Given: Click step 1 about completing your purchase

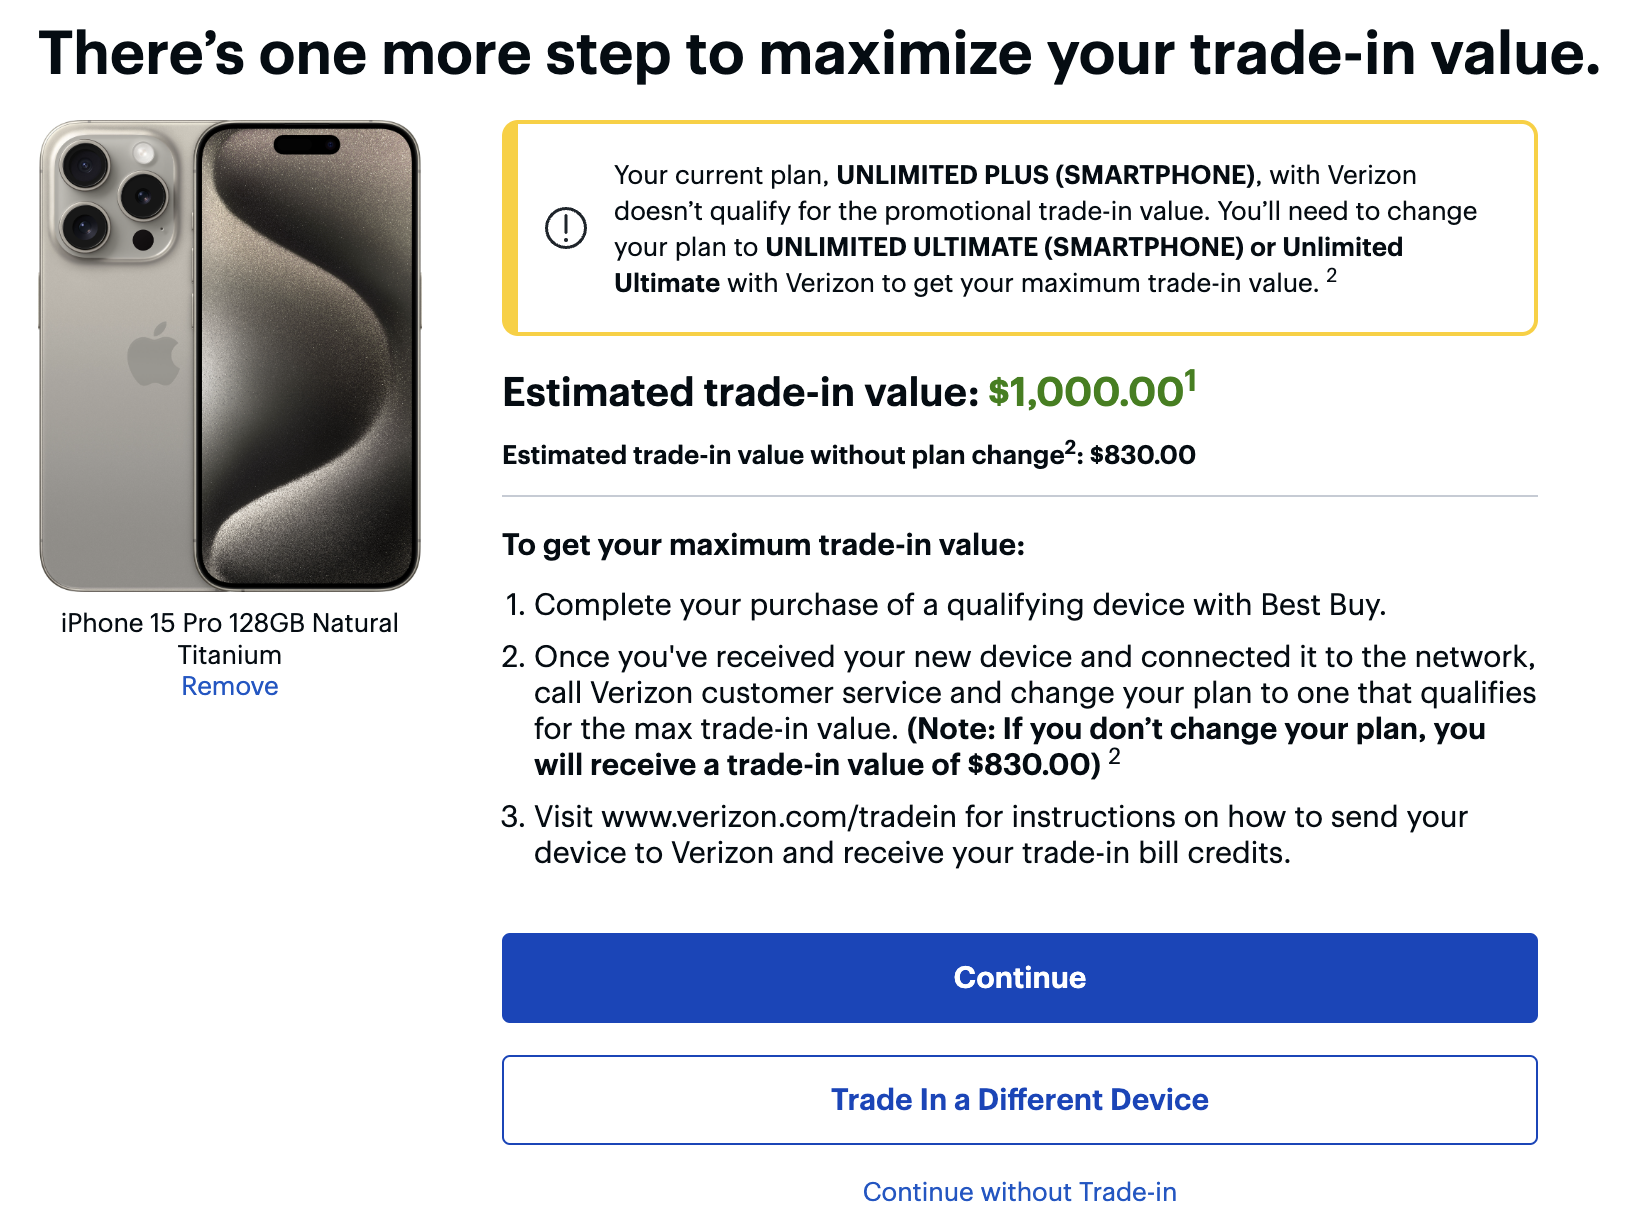Looking at the screenshot, I should 960,605.
